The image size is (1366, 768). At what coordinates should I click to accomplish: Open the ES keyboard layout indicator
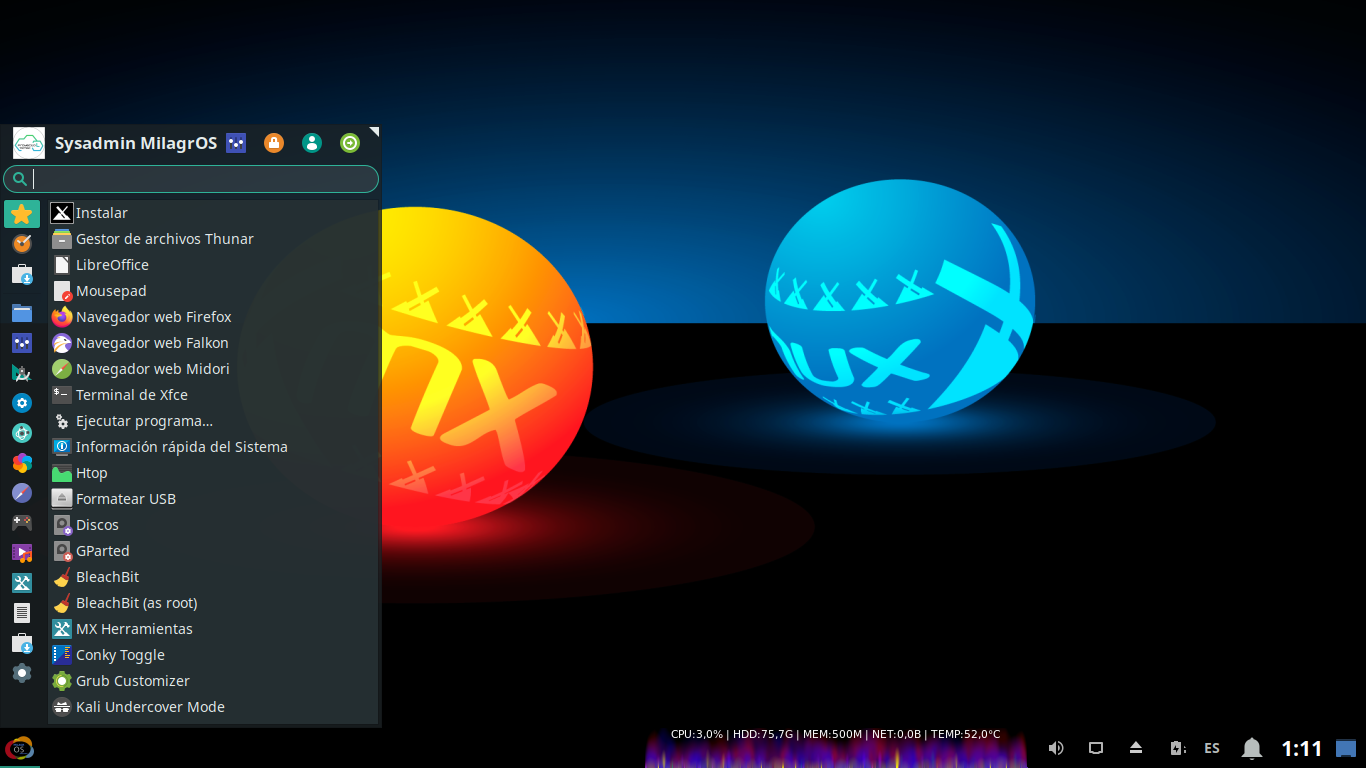point(1212,748)
